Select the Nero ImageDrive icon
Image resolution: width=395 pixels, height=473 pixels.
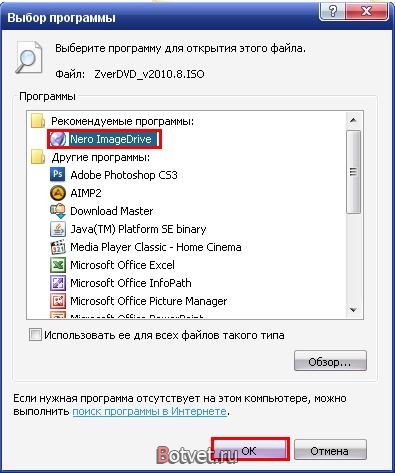[x=58, y=139]
